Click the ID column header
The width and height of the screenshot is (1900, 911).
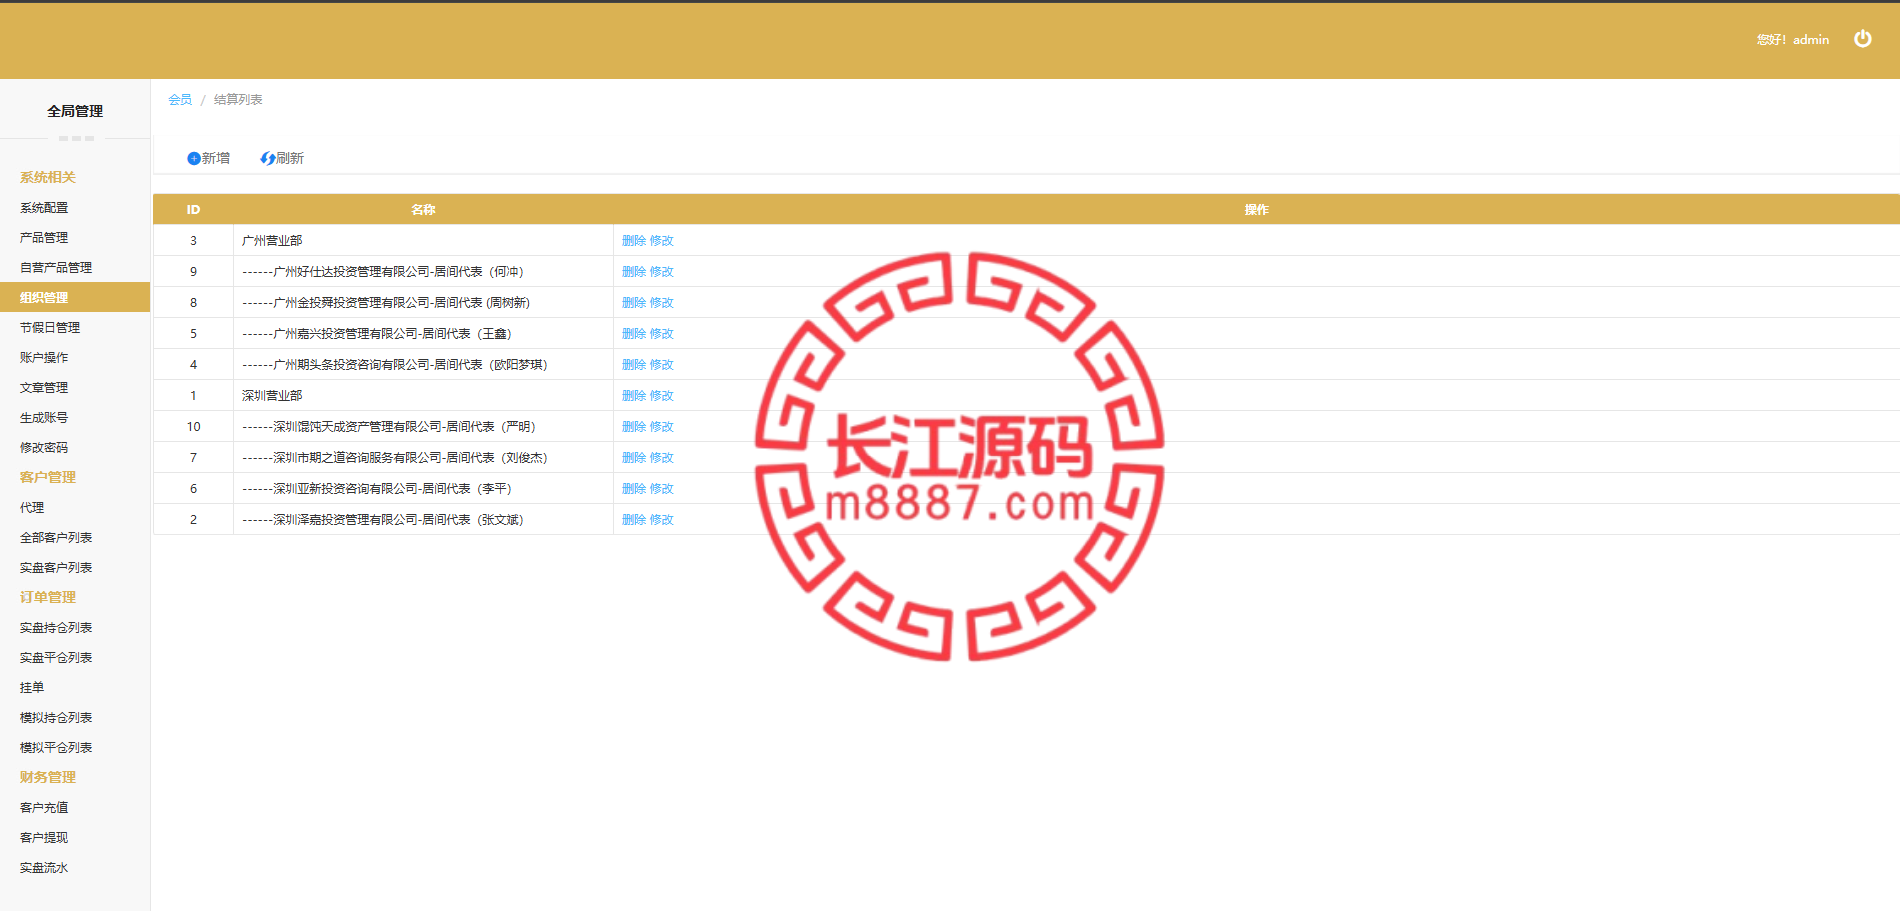(x=193, y=210)
